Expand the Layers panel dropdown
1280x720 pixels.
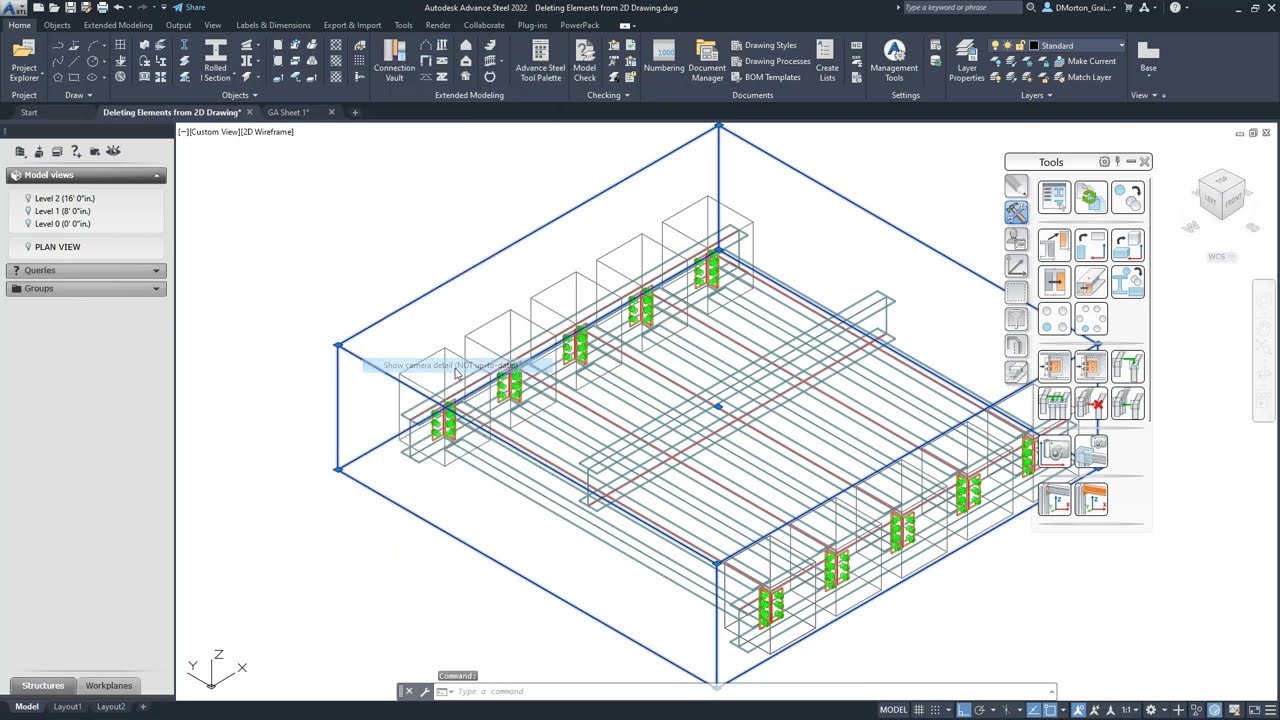1036,95
